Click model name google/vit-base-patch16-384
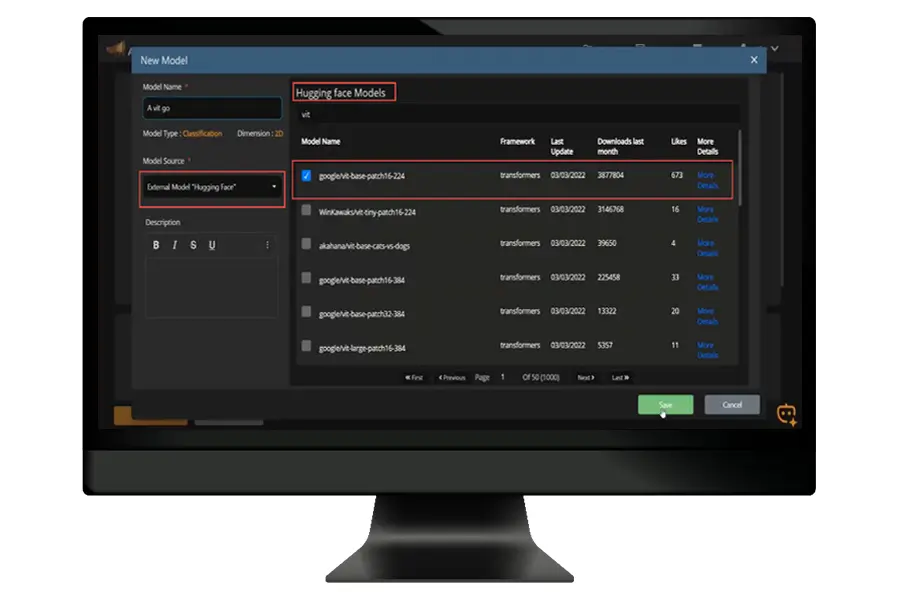This screenshot has height=600, width=900. [x=362, y=280]
